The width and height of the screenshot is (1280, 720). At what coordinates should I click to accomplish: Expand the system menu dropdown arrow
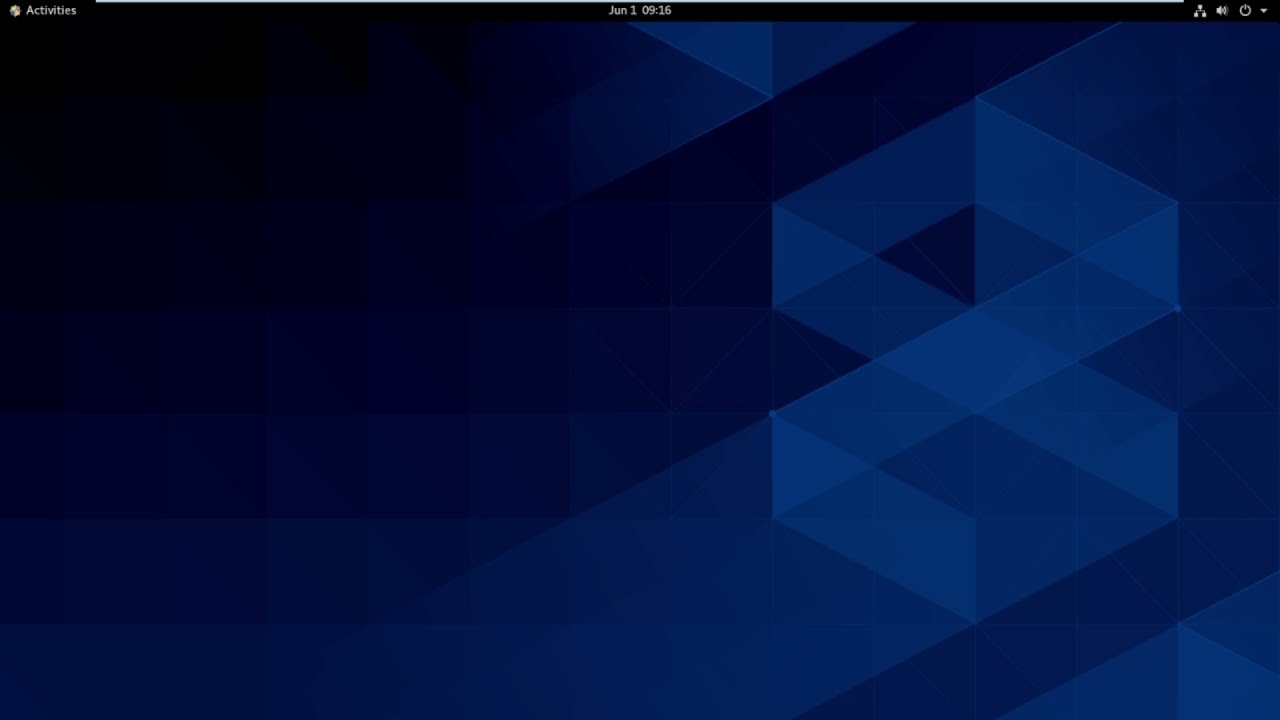pos(1263,11)
